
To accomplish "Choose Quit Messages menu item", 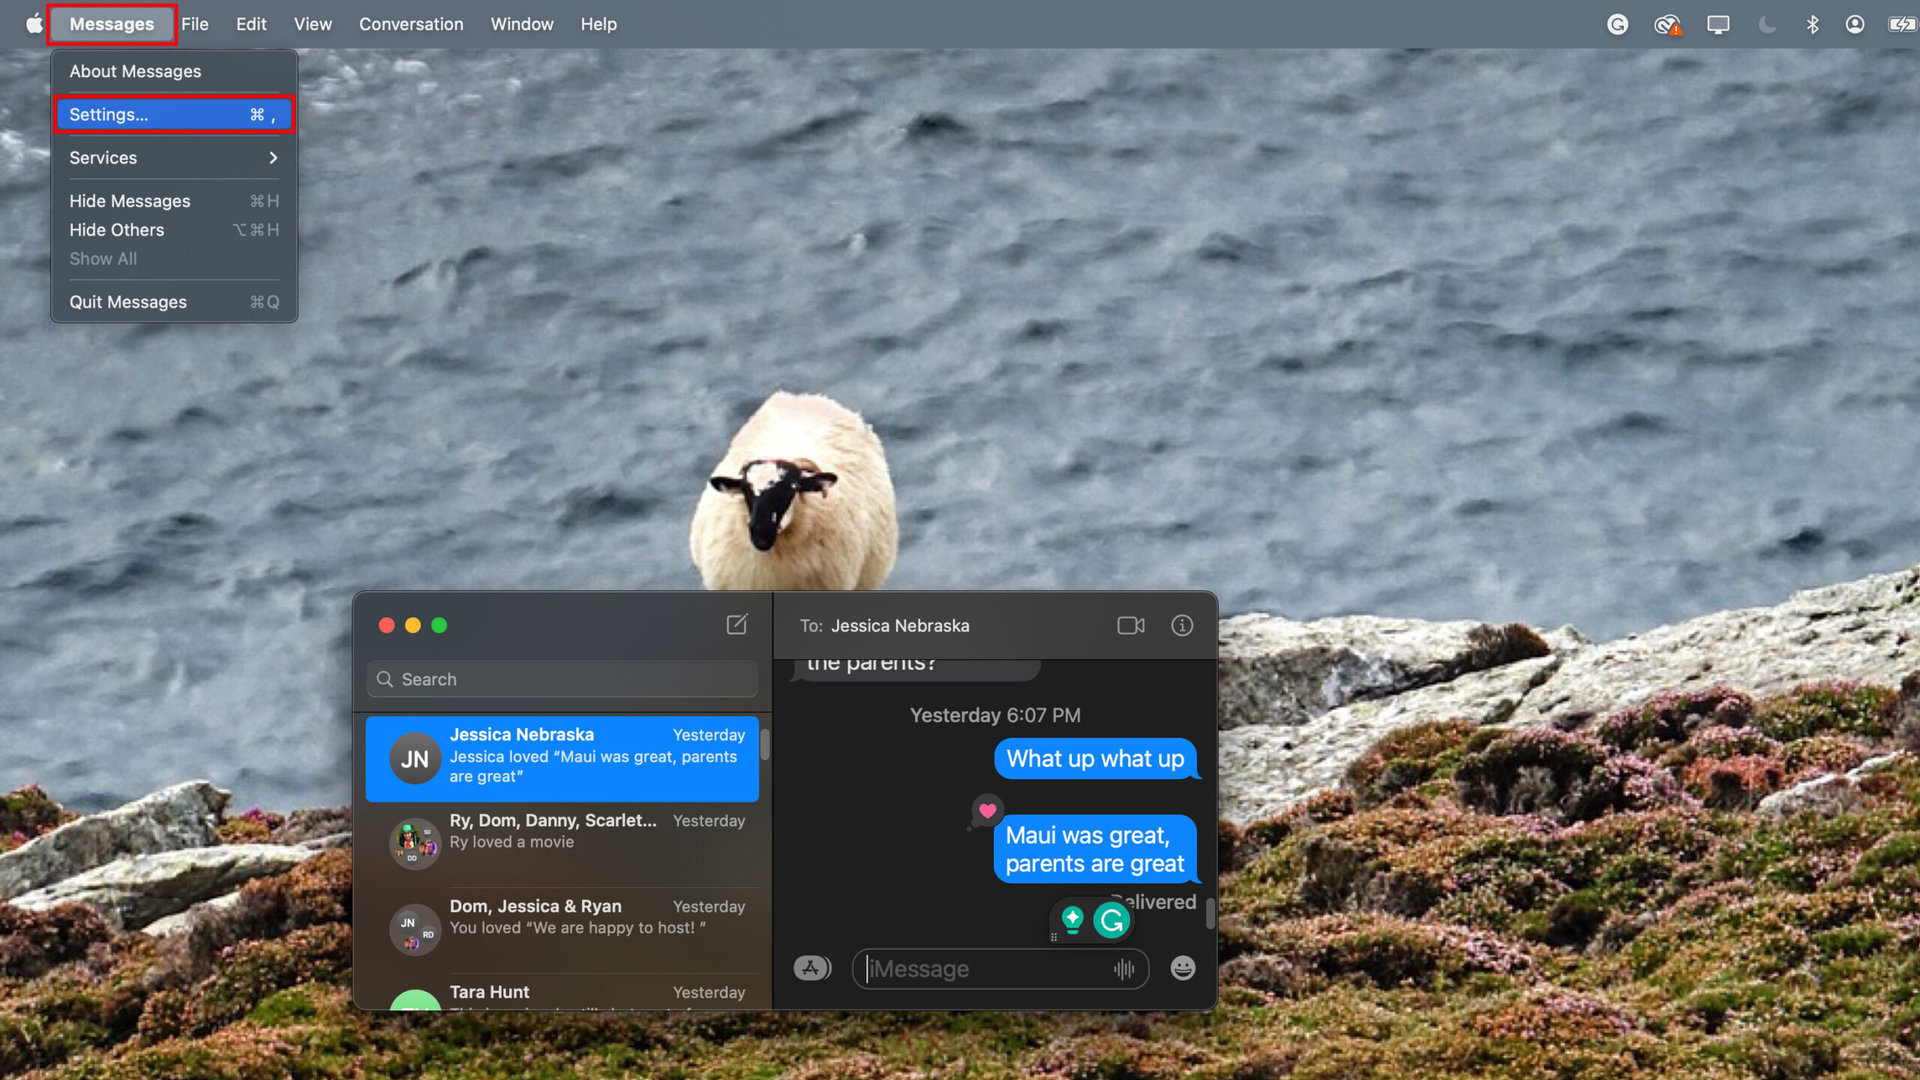I will pos(173,302).
